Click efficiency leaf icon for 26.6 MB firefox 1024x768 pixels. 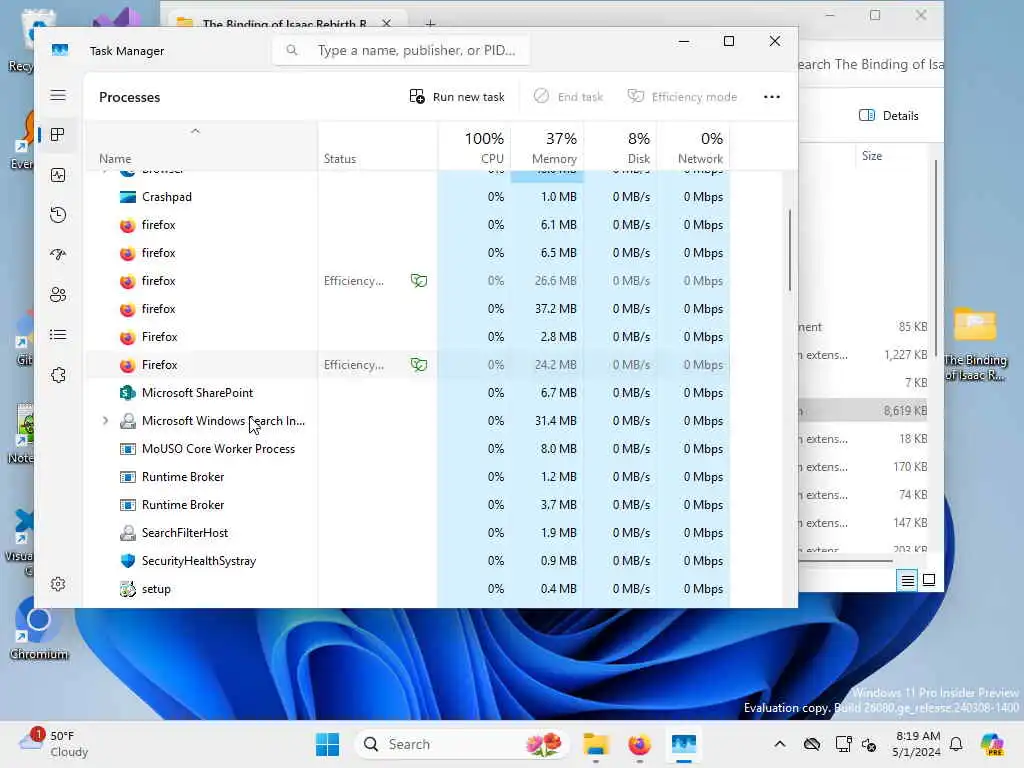pyautogui.click(x=419, y=281)
